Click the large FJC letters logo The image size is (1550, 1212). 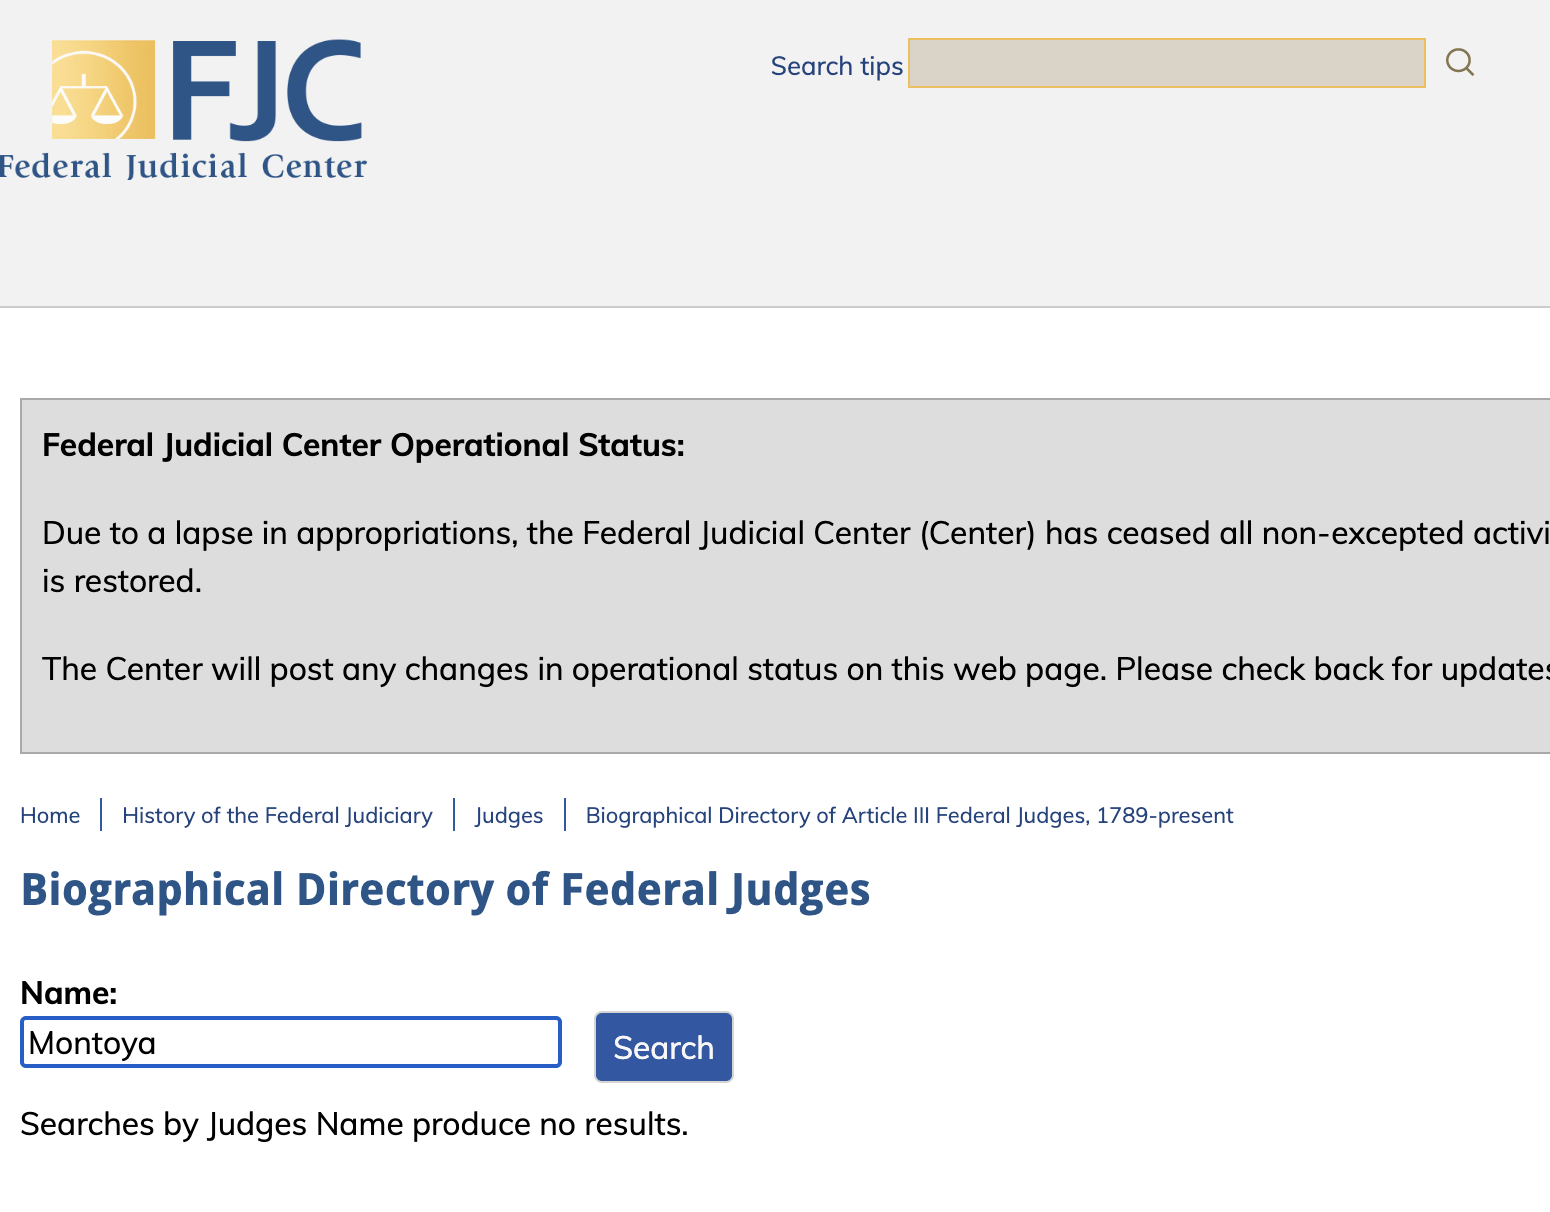point(267,91)
